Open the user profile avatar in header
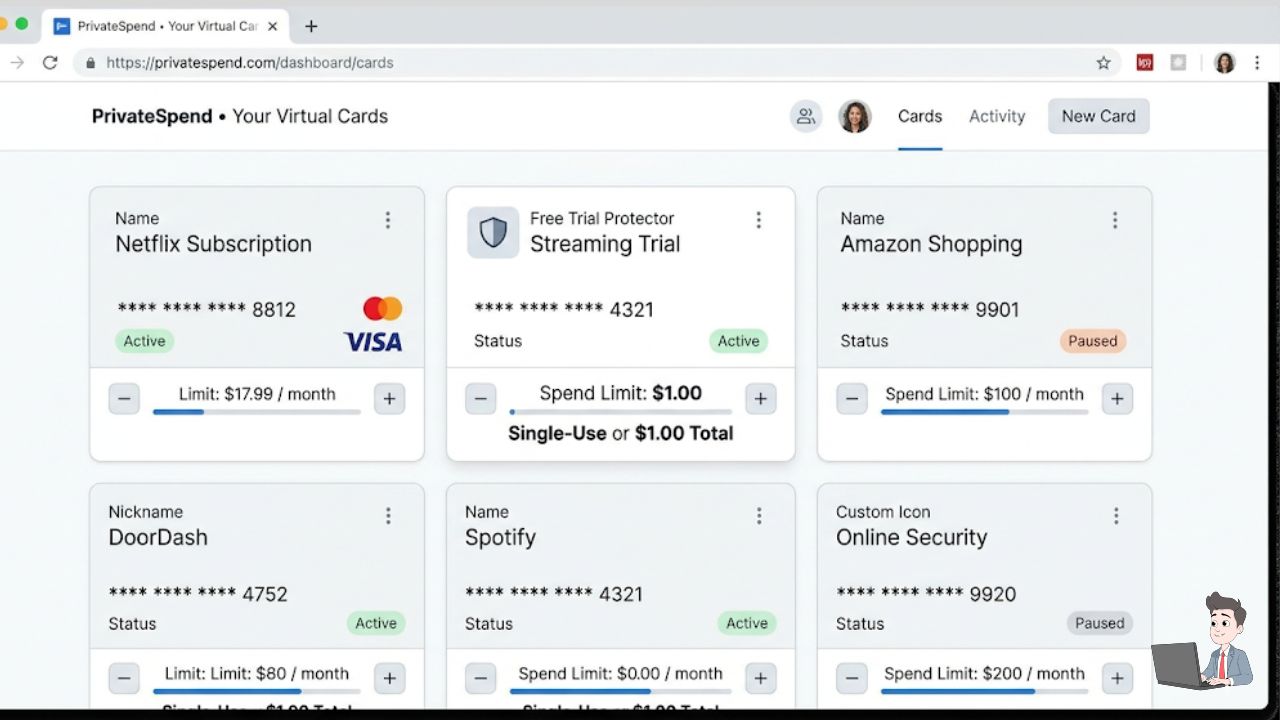 tap(855, 116)
